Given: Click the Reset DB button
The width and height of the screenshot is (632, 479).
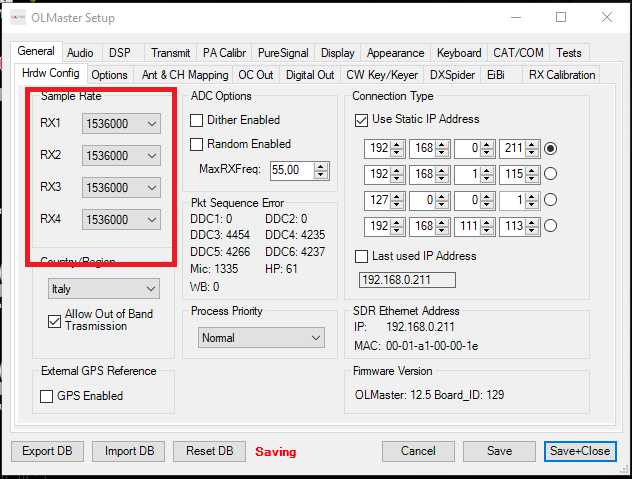Looking at the screenshot, I should point(210,451).
